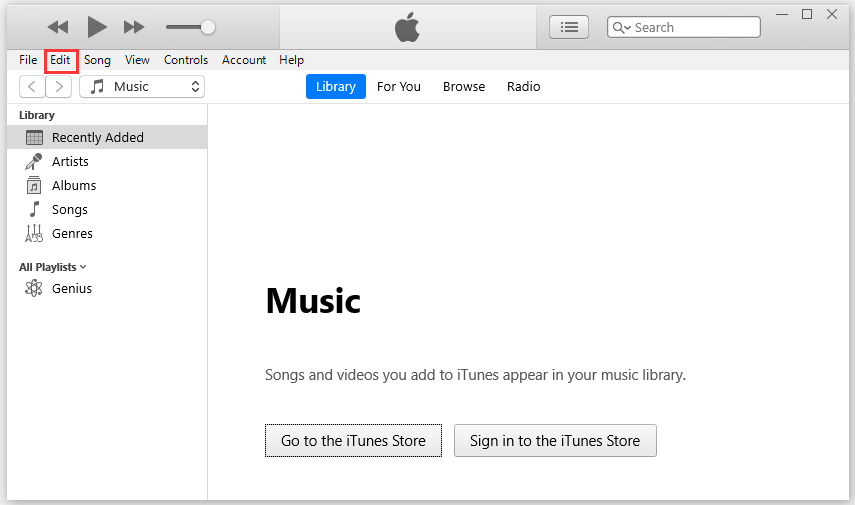855x505 pixels.
Task: Switch to the Browse tab
Action: pyautogui.click(x=463, y=87)
